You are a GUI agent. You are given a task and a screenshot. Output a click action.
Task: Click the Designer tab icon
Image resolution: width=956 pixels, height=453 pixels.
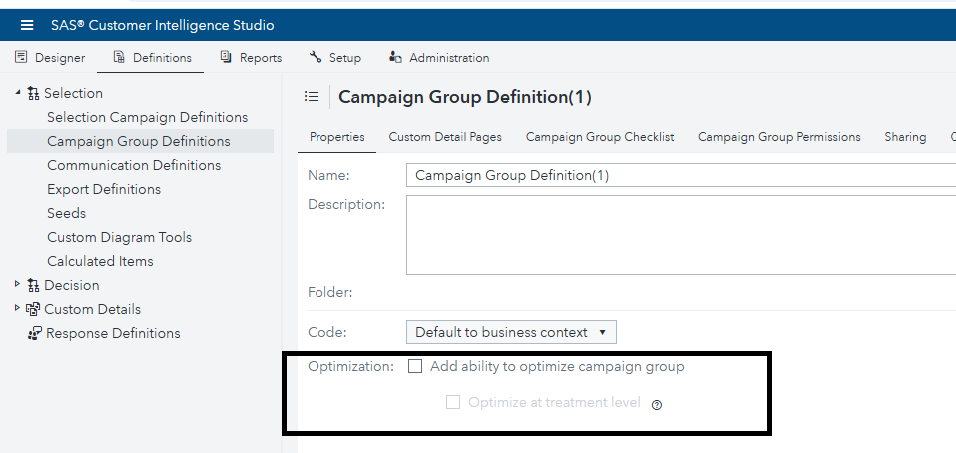[x=21, y=57]
